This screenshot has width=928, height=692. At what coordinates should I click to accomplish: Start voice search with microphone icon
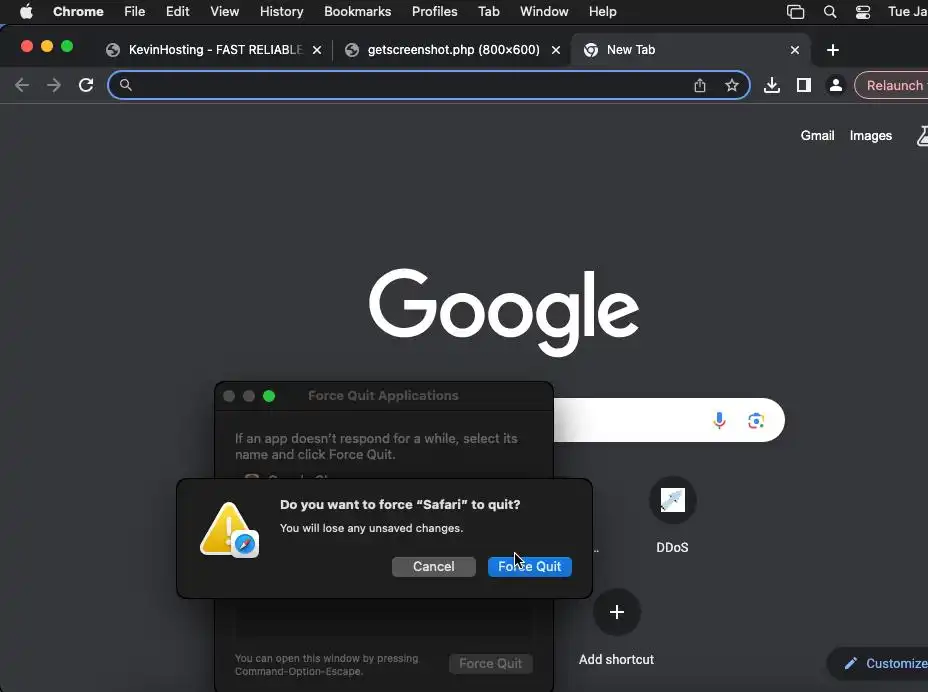[719, 420]
